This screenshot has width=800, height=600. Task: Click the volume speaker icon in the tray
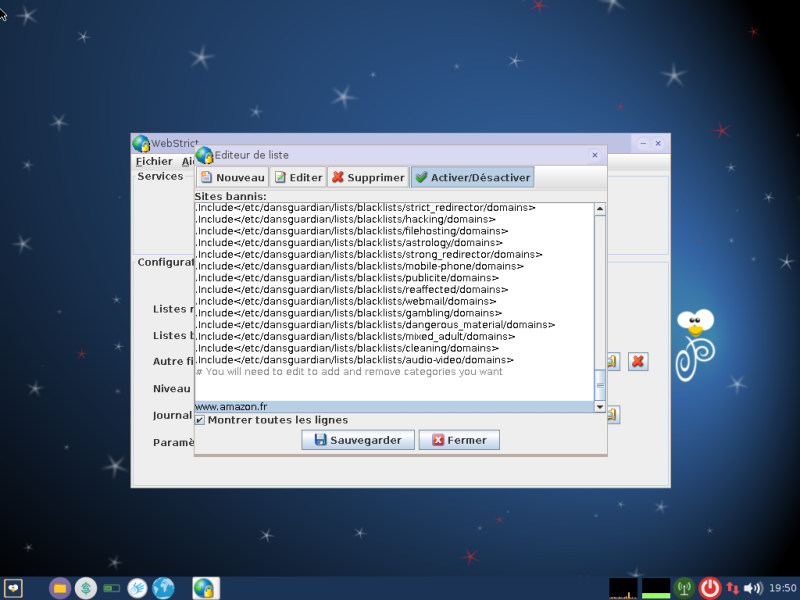tap(753, 588)
